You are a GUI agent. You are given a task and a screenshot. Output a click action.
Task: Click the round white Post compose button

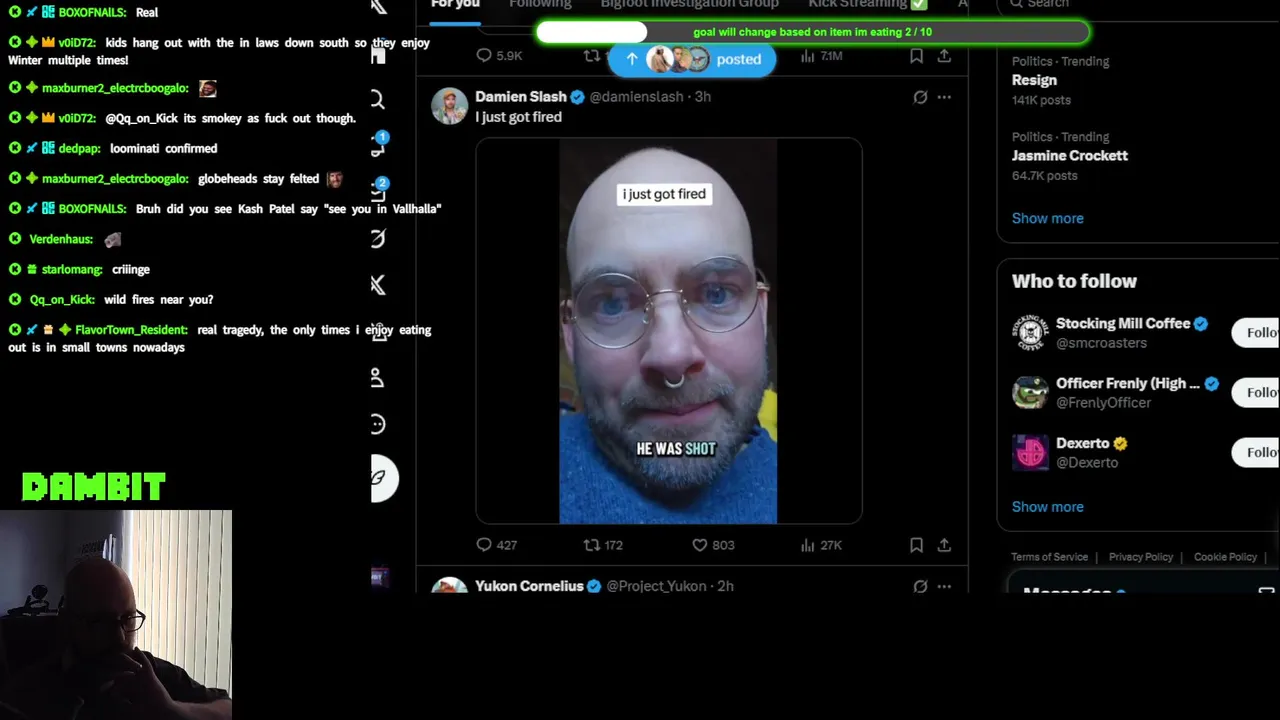[382, 478]
